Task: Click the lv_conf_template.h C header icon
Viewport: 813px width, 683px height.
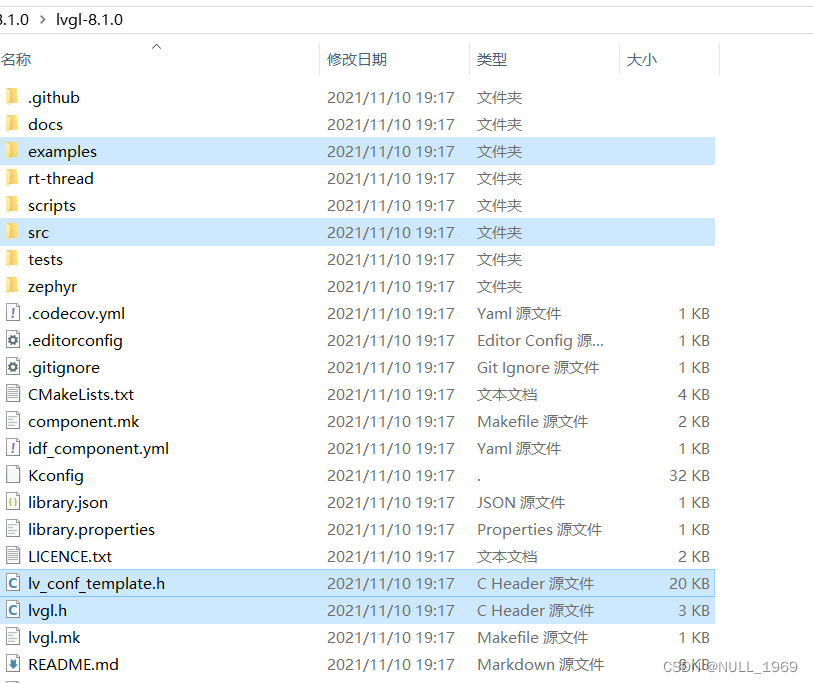Action: [x=13, y=583]
